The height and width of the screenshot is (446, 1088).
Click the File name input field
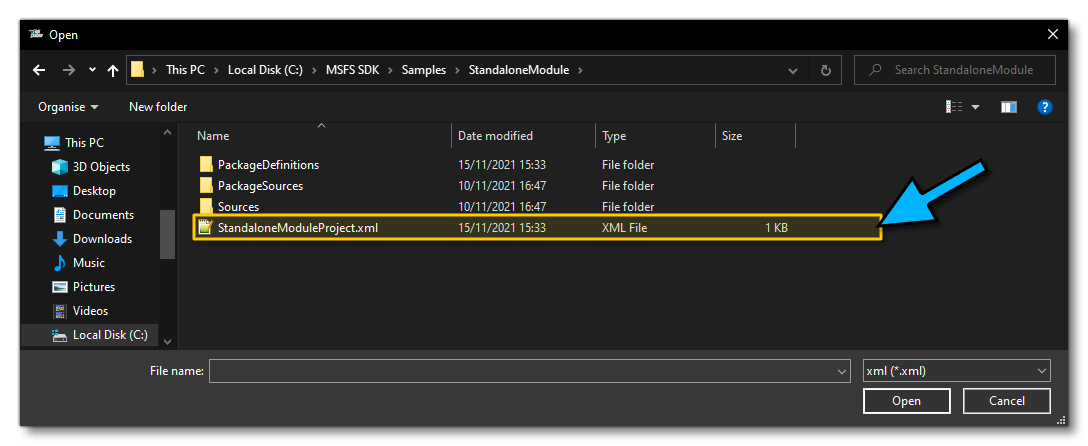pos(529,371)
